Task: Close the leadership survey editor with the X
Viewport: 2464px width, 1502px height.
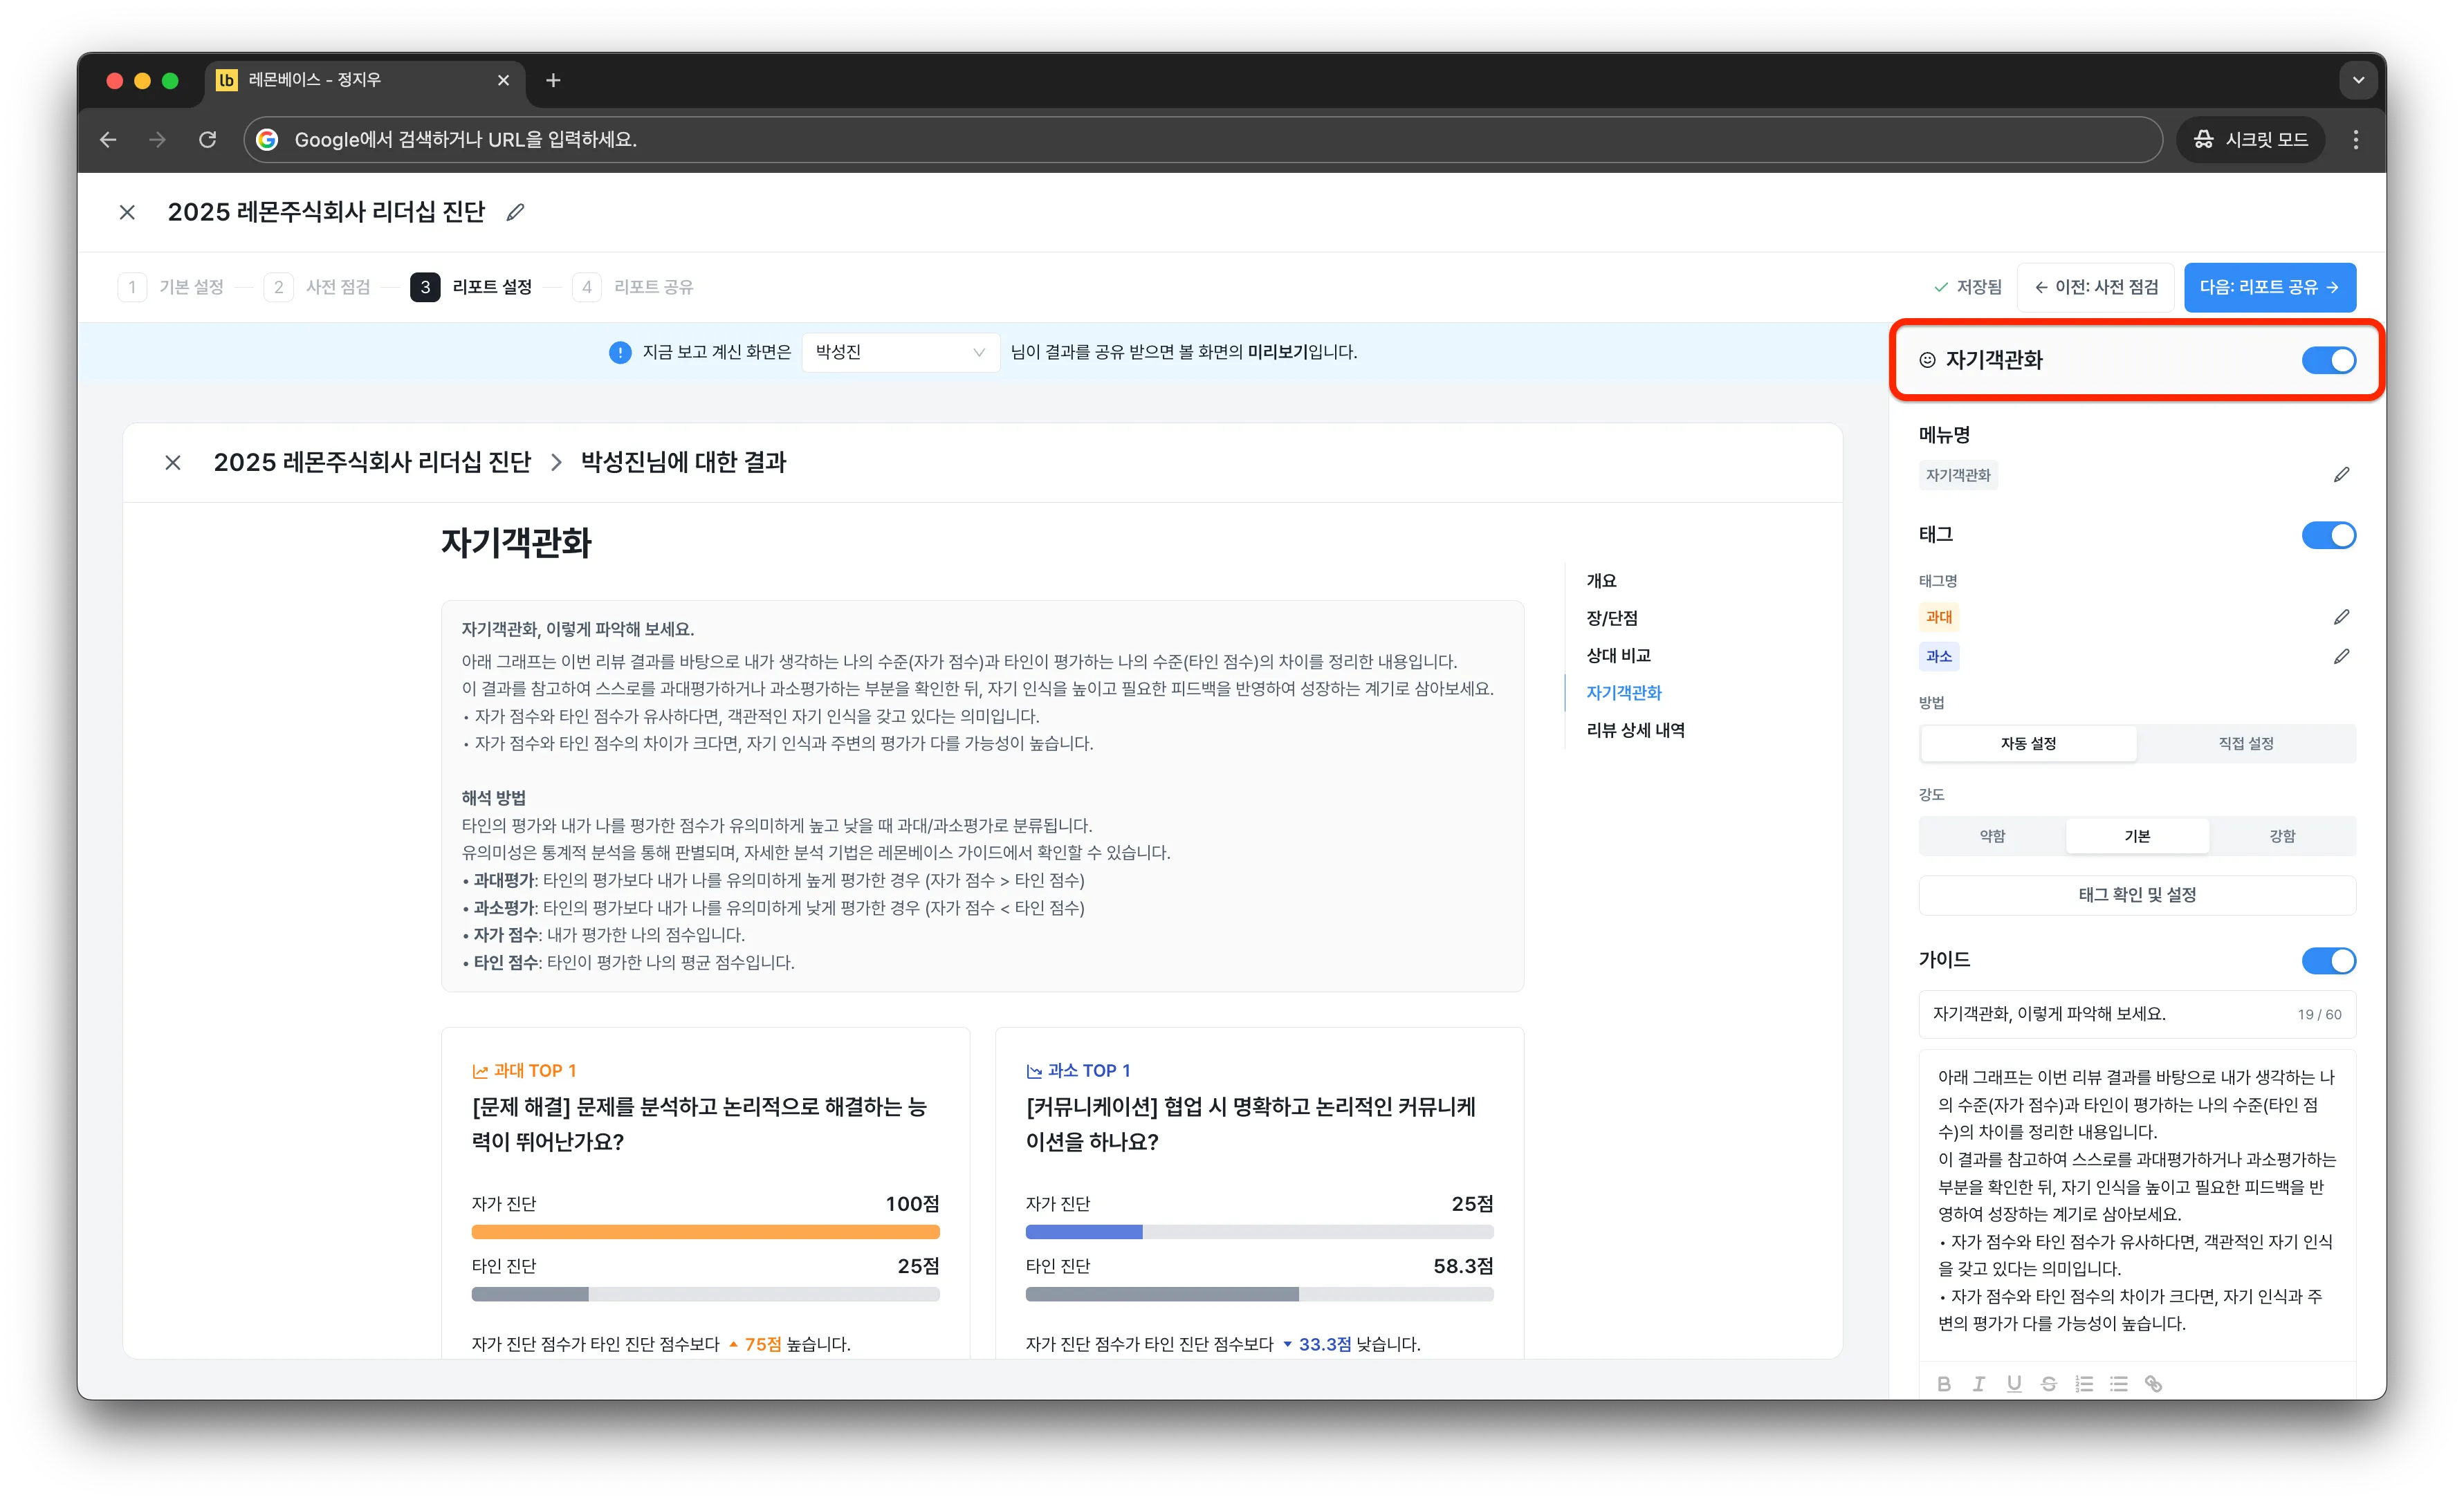Action: click(x=127, y=212)
